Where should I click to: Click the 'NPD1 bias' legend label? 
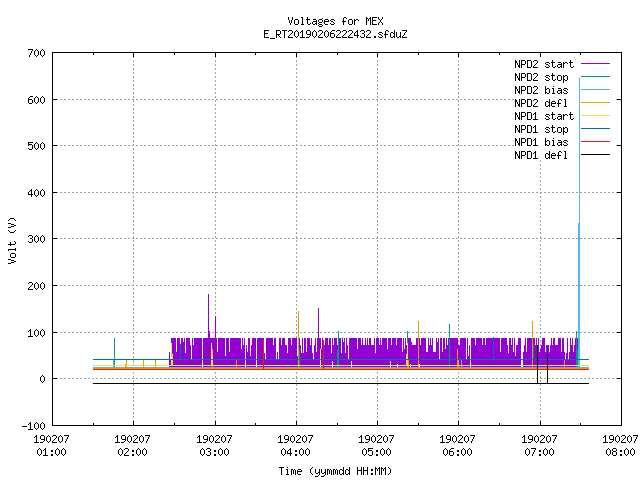pos(541,142)
